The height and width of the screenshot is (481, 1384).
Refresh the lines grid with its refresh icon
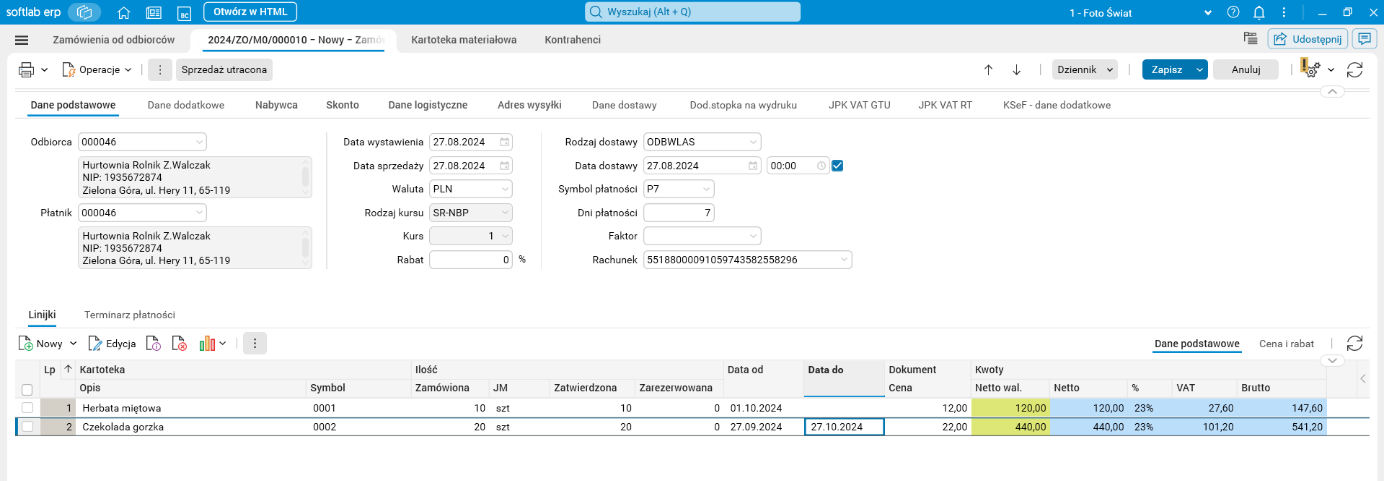pos(1355,343)
